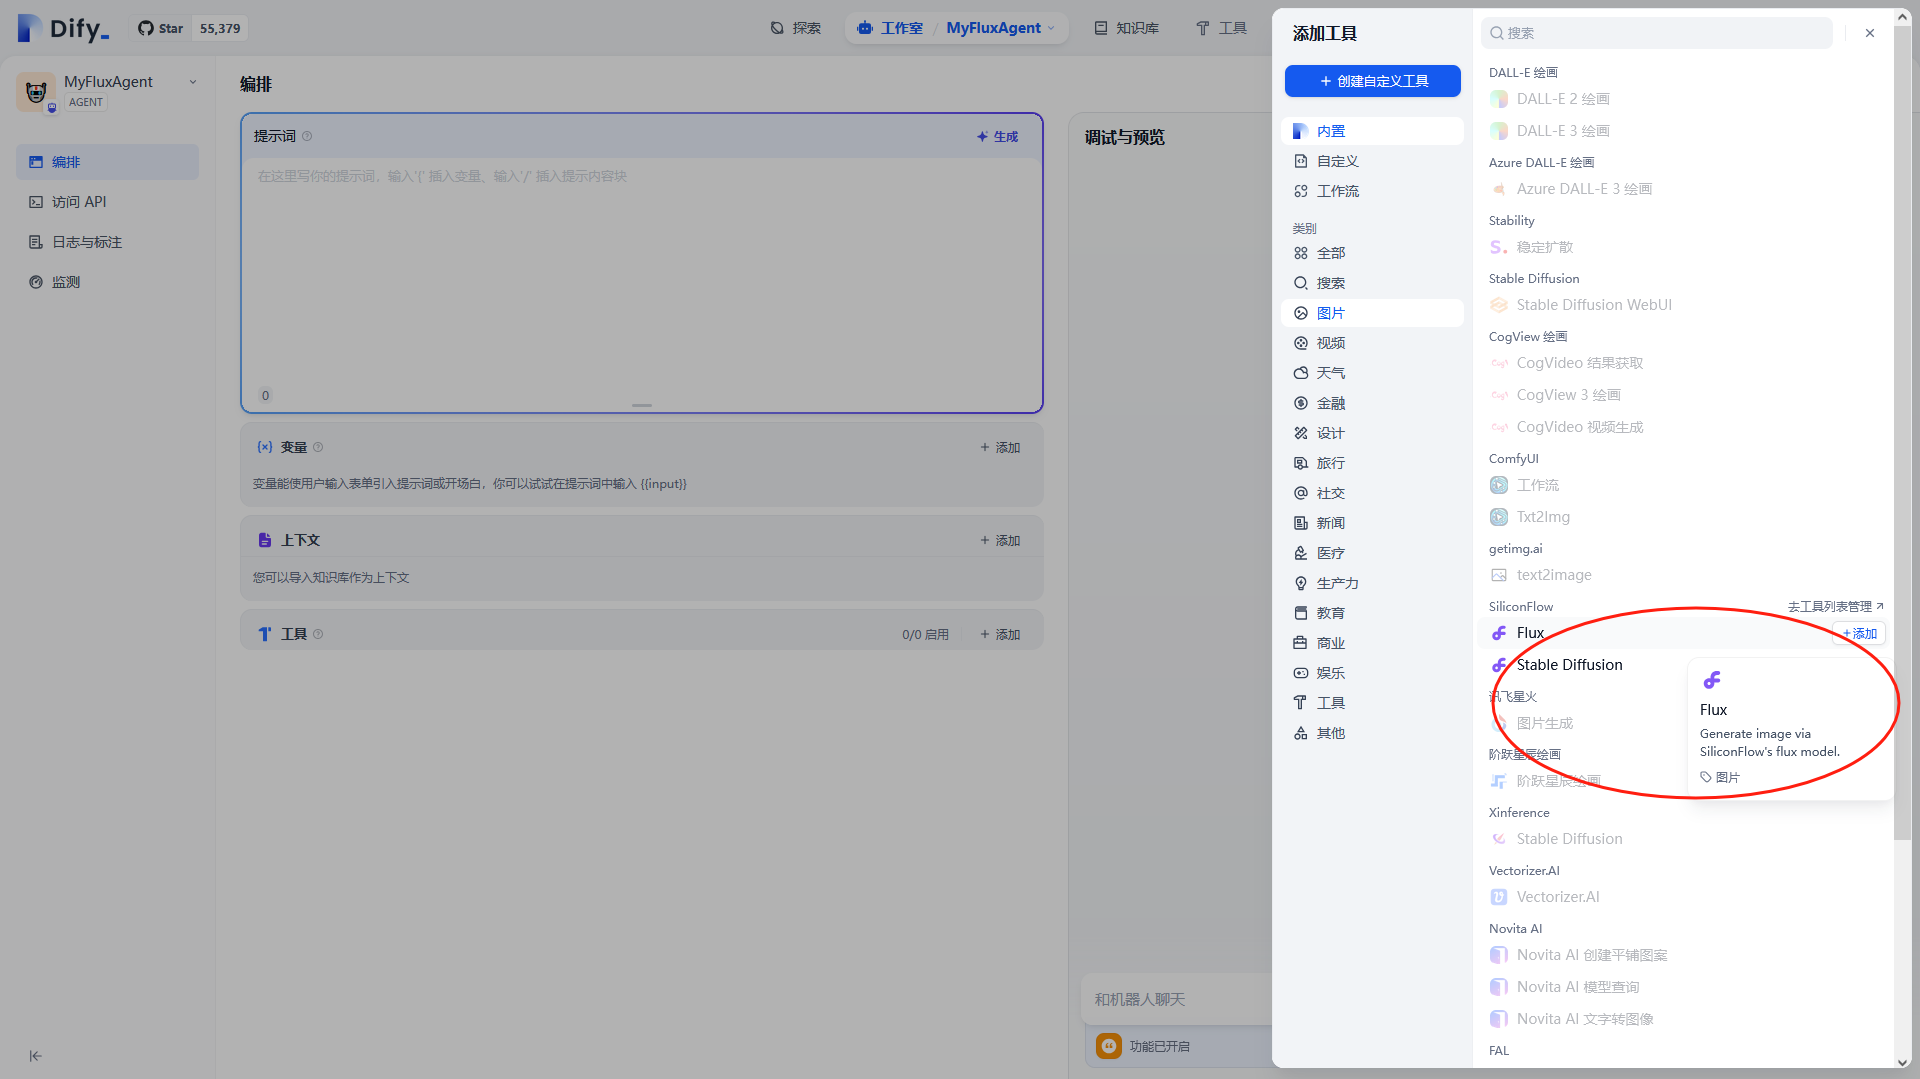Click the 和机器人聊天 chat input
1920x1079 pixels.
click(1177, 999)
